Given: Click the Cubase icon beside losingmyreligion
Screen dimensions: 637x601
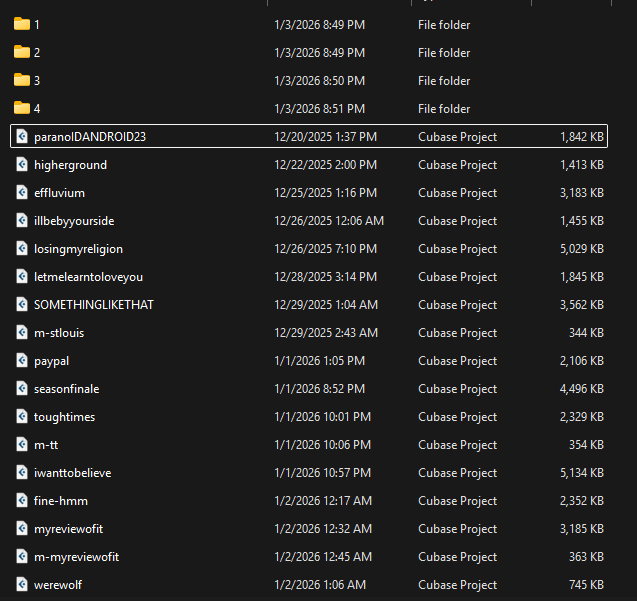Looking at the screenshot, I should [22, 248].
